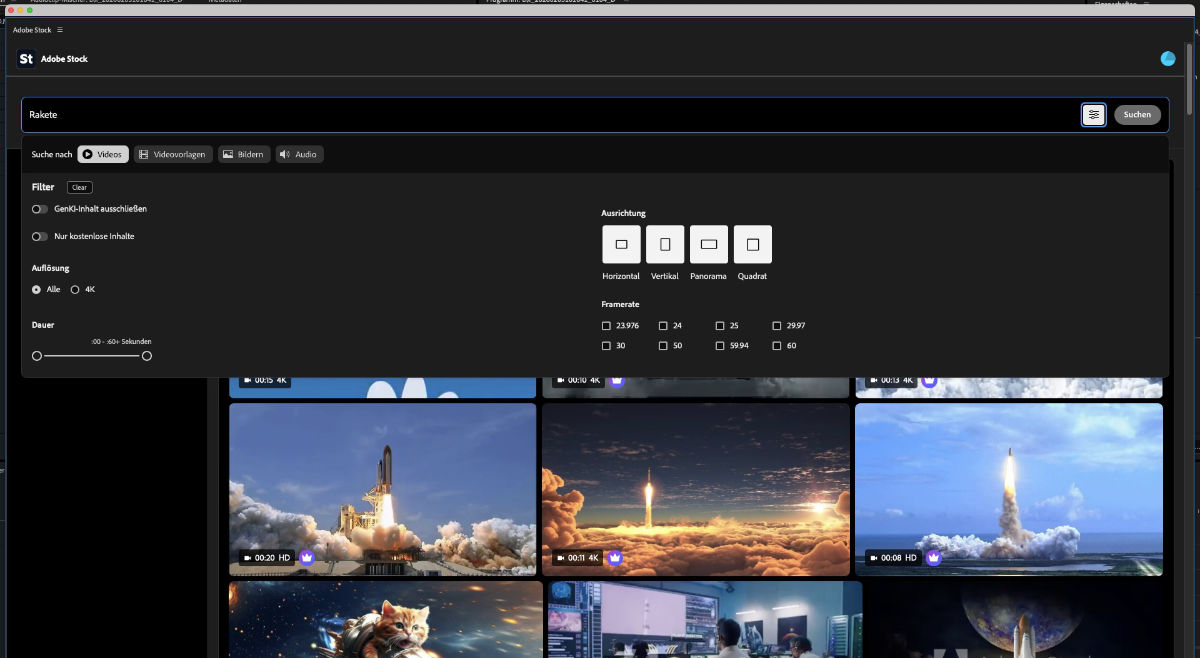Open the astronaut cat video thumbnail

coord(386,619)
